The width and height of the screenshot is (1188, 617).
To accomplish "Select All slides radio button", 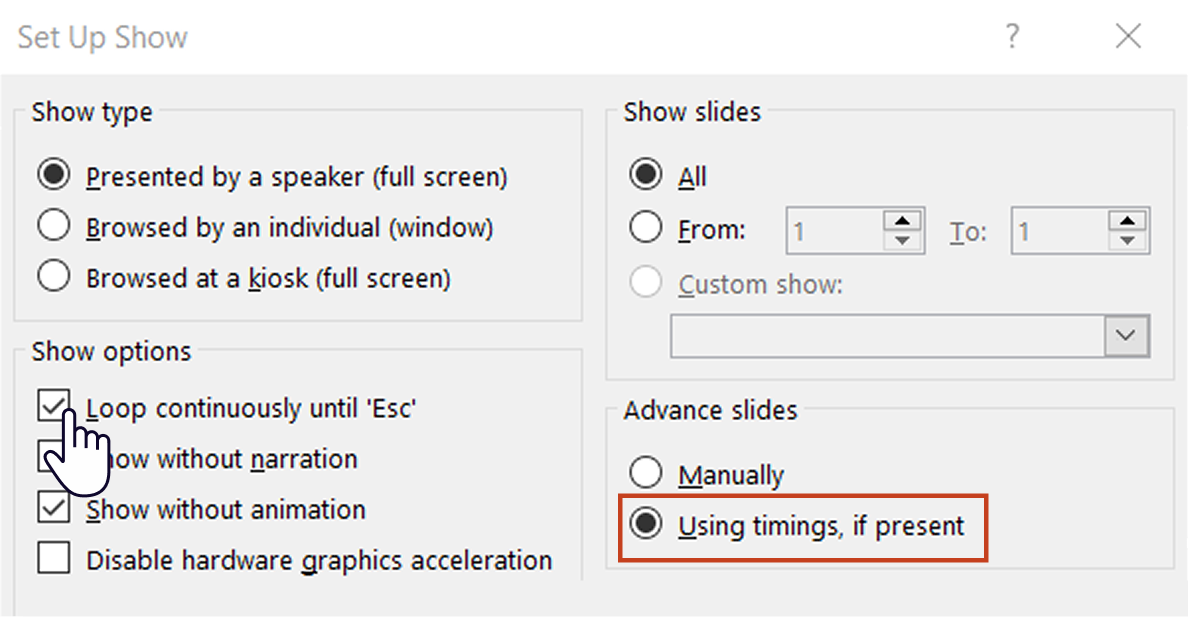I will (646, 174).
